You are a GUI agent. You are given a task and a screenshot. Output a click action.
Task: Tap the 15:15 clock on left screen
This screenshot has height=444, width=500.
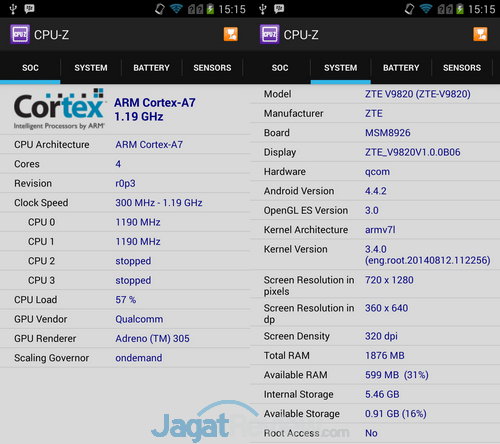[x=232, y=9]
